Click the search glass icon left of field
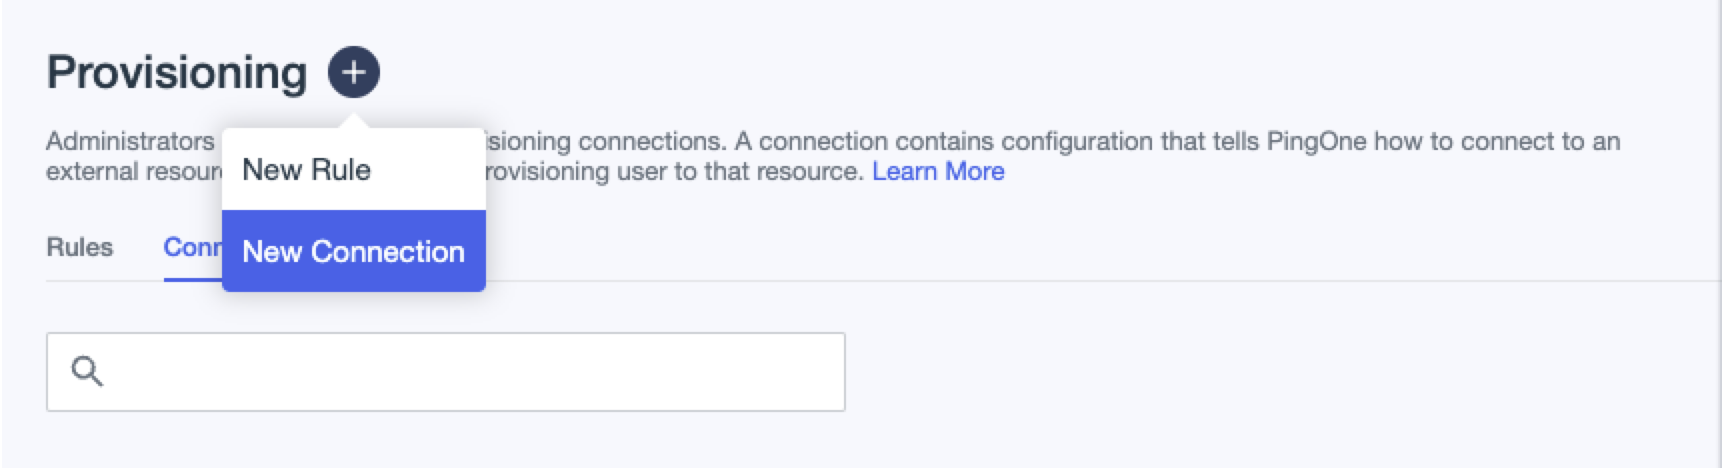Viewport: 1722px width, 468px height. (87, 372)
